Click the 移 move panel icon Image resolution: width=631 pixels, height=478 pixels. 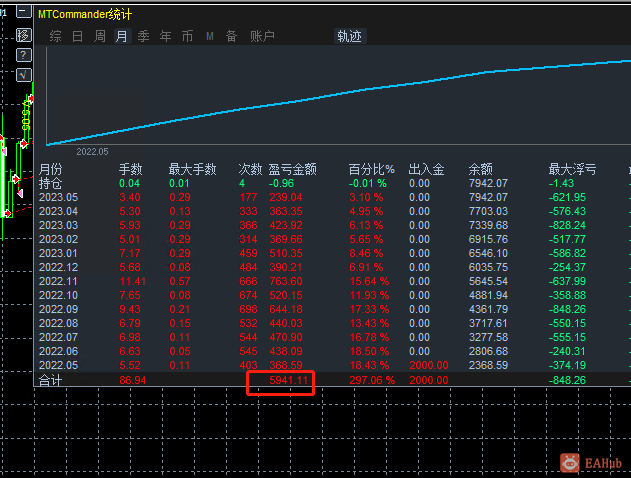(x=23, y=35)
